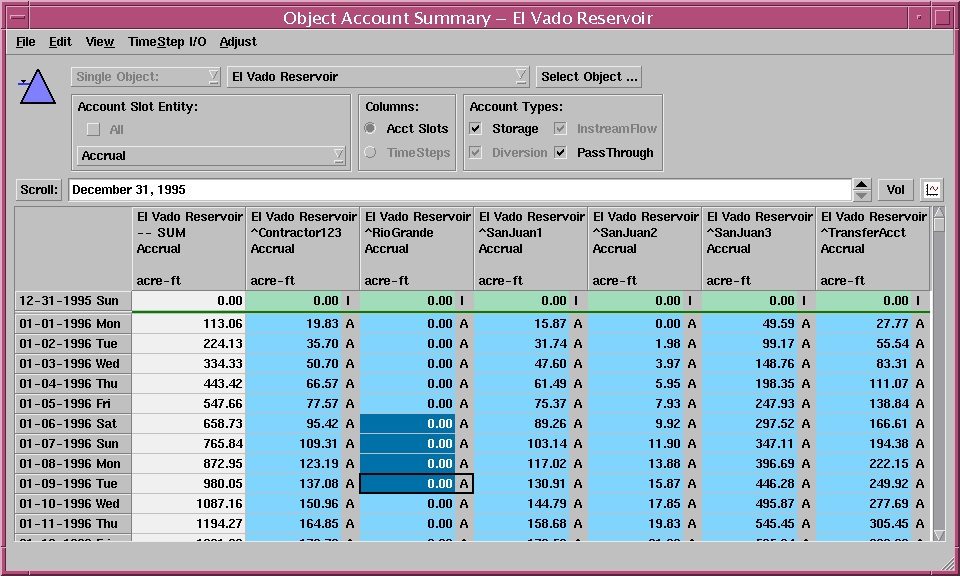Select the 01-07-1996 Sun row header

pos(73,444)
